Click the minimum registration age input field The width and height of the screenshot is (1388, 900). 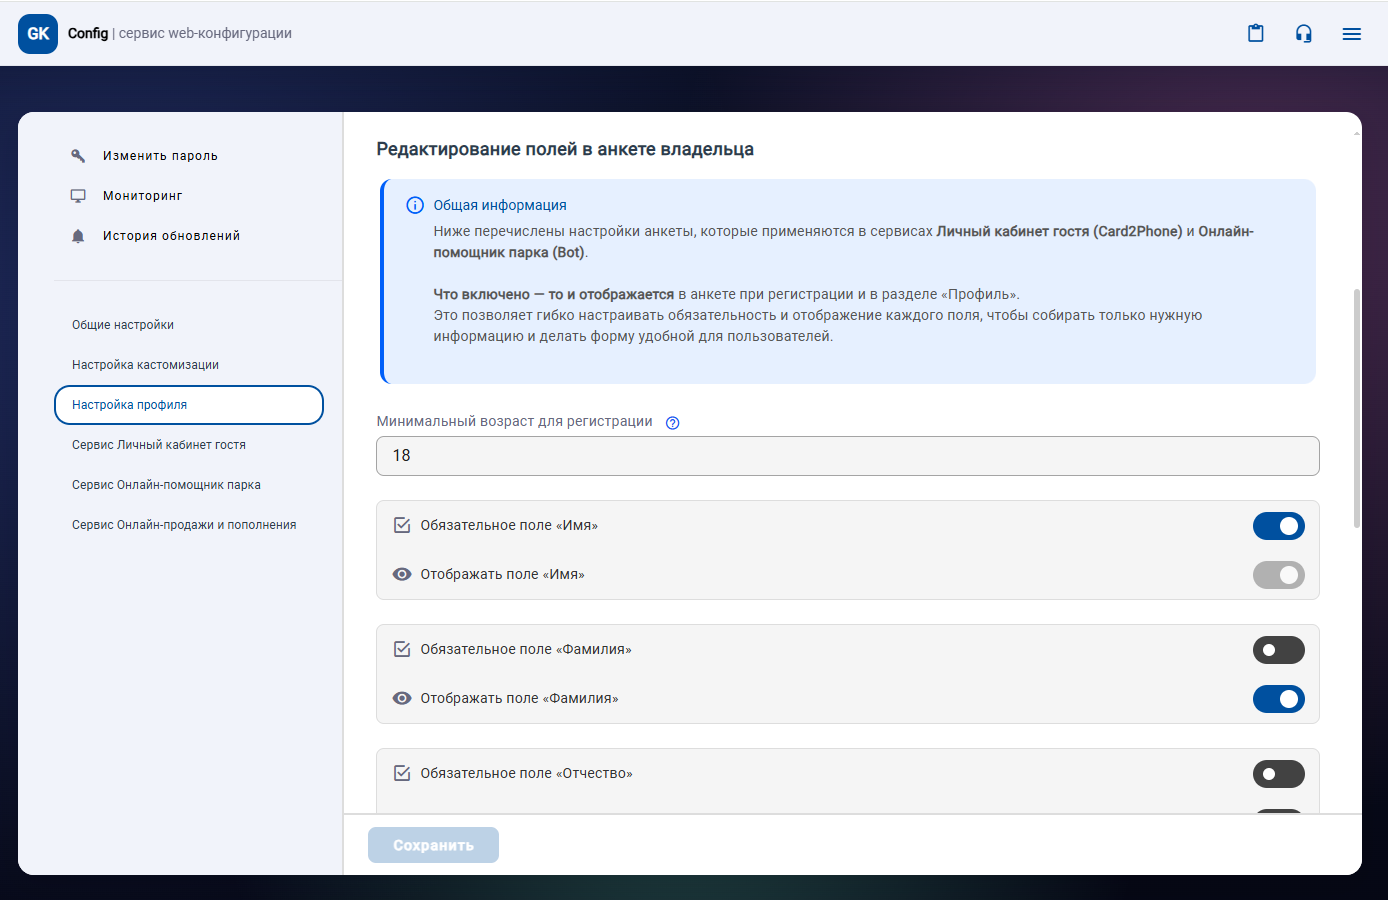click(x=847, y=456)
